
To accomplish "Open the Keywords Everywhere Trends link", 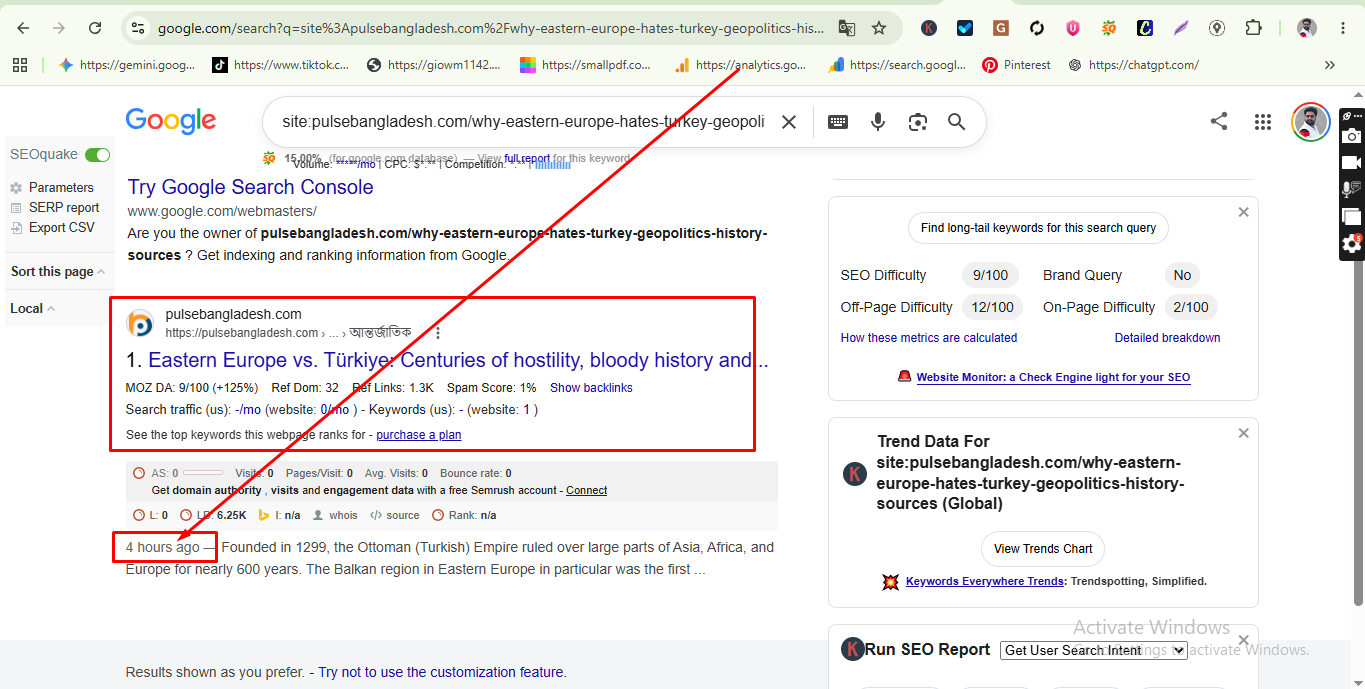I will coord(985,581).
